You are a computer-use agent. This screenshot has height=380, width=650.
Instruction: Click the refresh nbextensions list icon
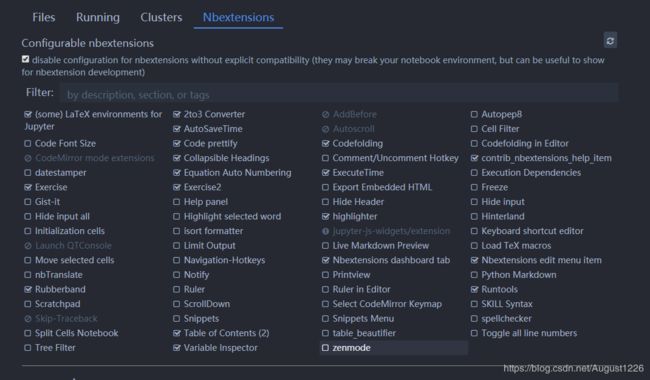pos(610,41)
